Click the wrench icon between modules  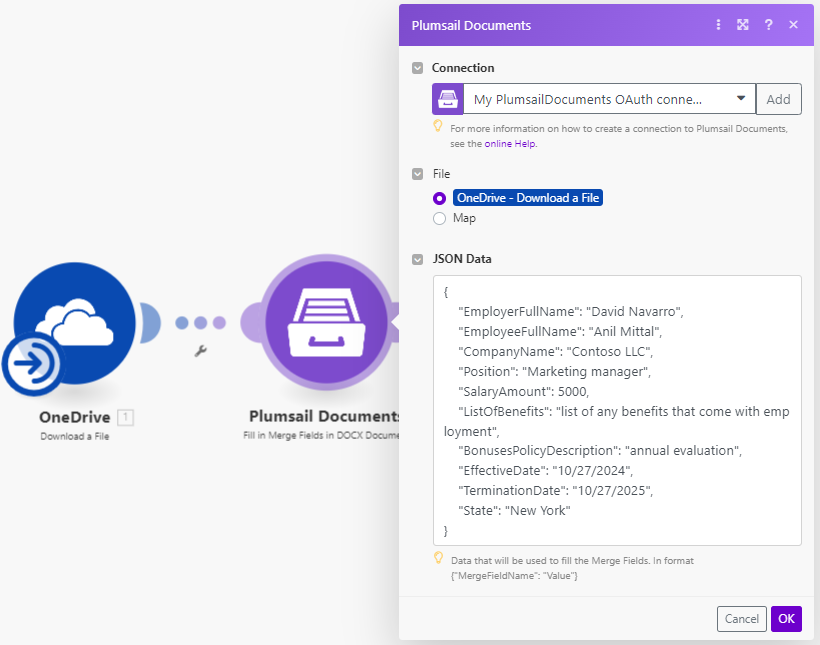tap(200, 351)
